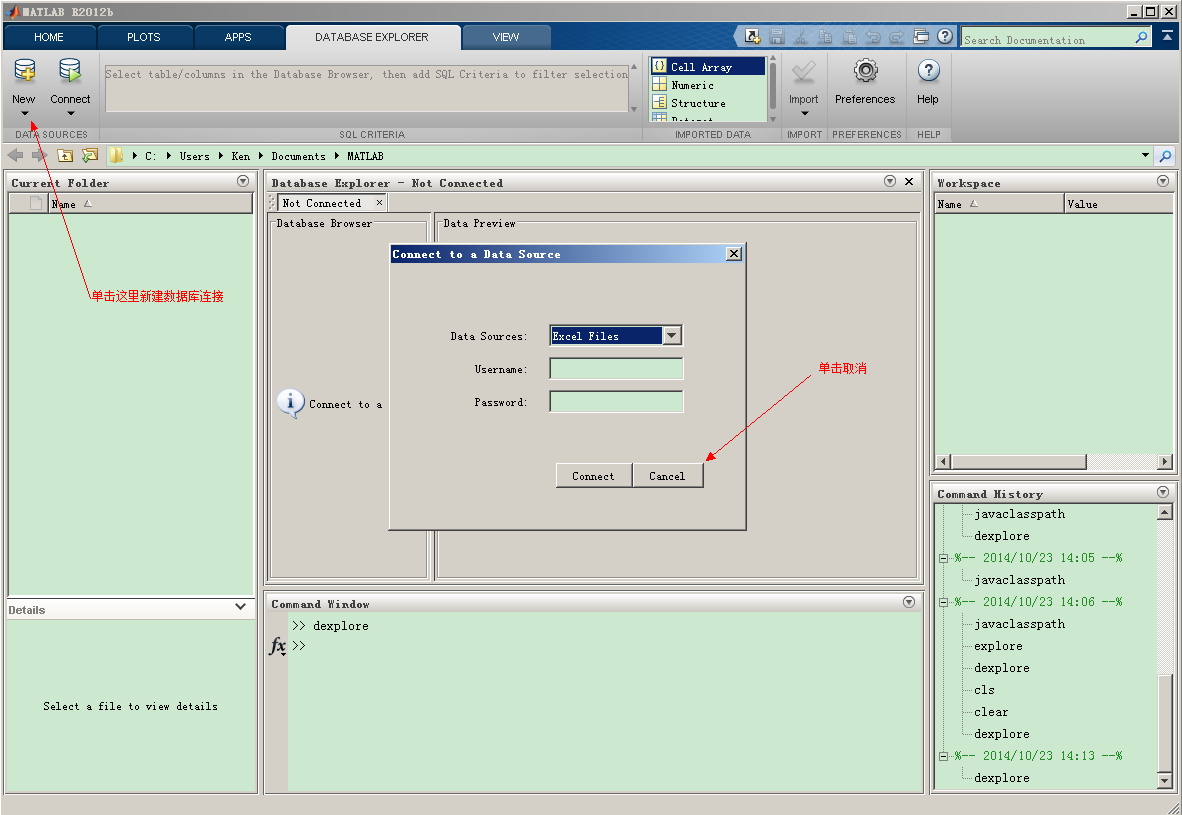Viewport: 1182px width, 815px height.
Task: Open the Data Sources dropdown list
Action: click(672, 335)
